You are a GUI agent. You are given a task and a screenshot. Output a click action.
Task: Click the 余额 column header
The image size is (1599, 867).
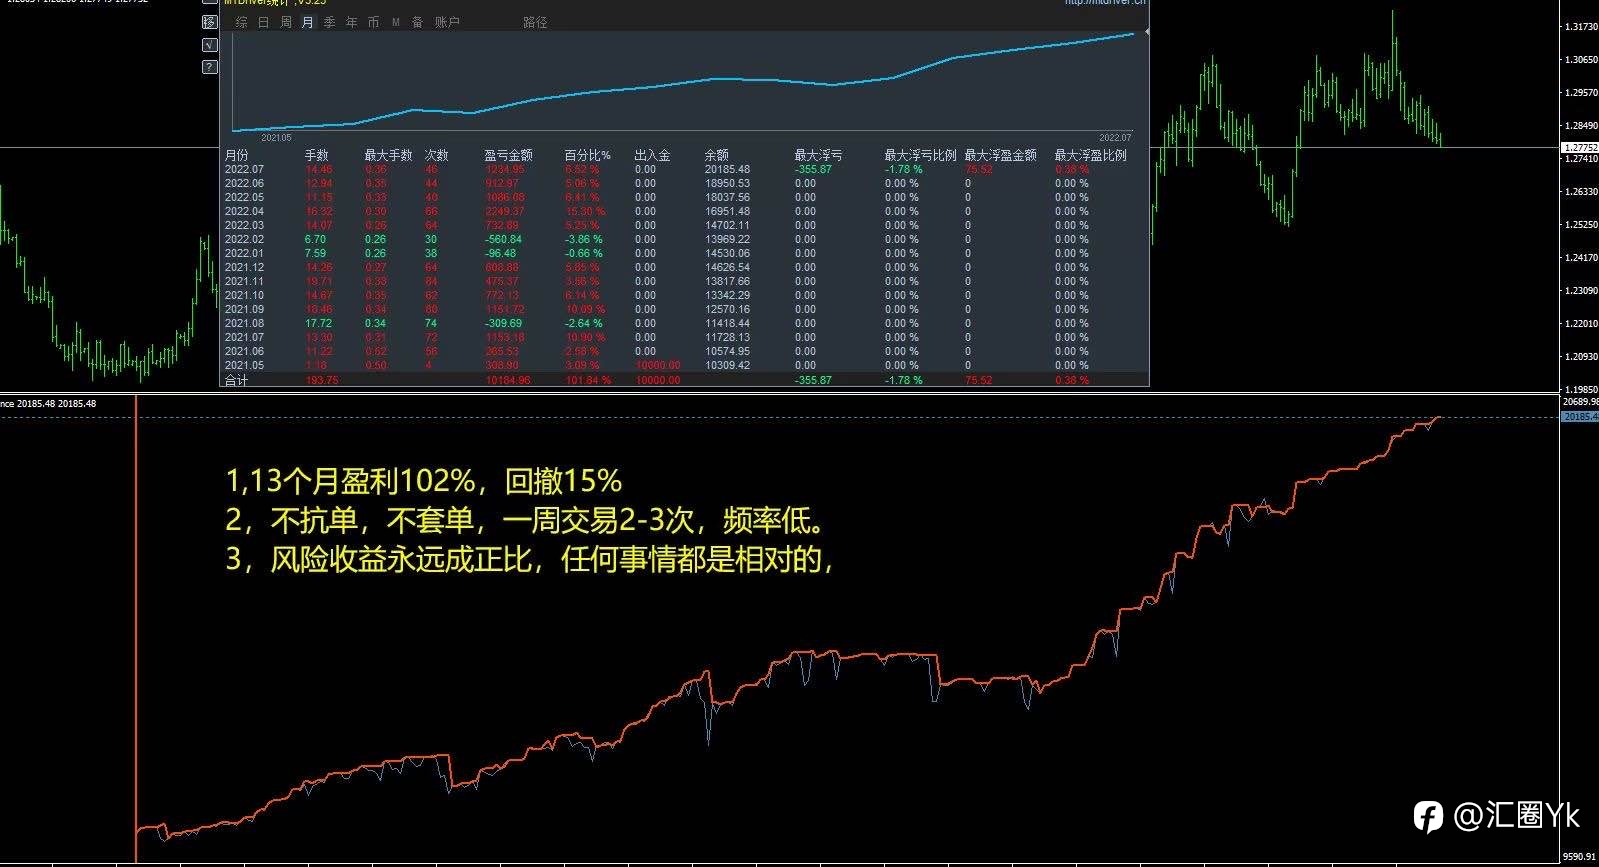pos(716,155)
